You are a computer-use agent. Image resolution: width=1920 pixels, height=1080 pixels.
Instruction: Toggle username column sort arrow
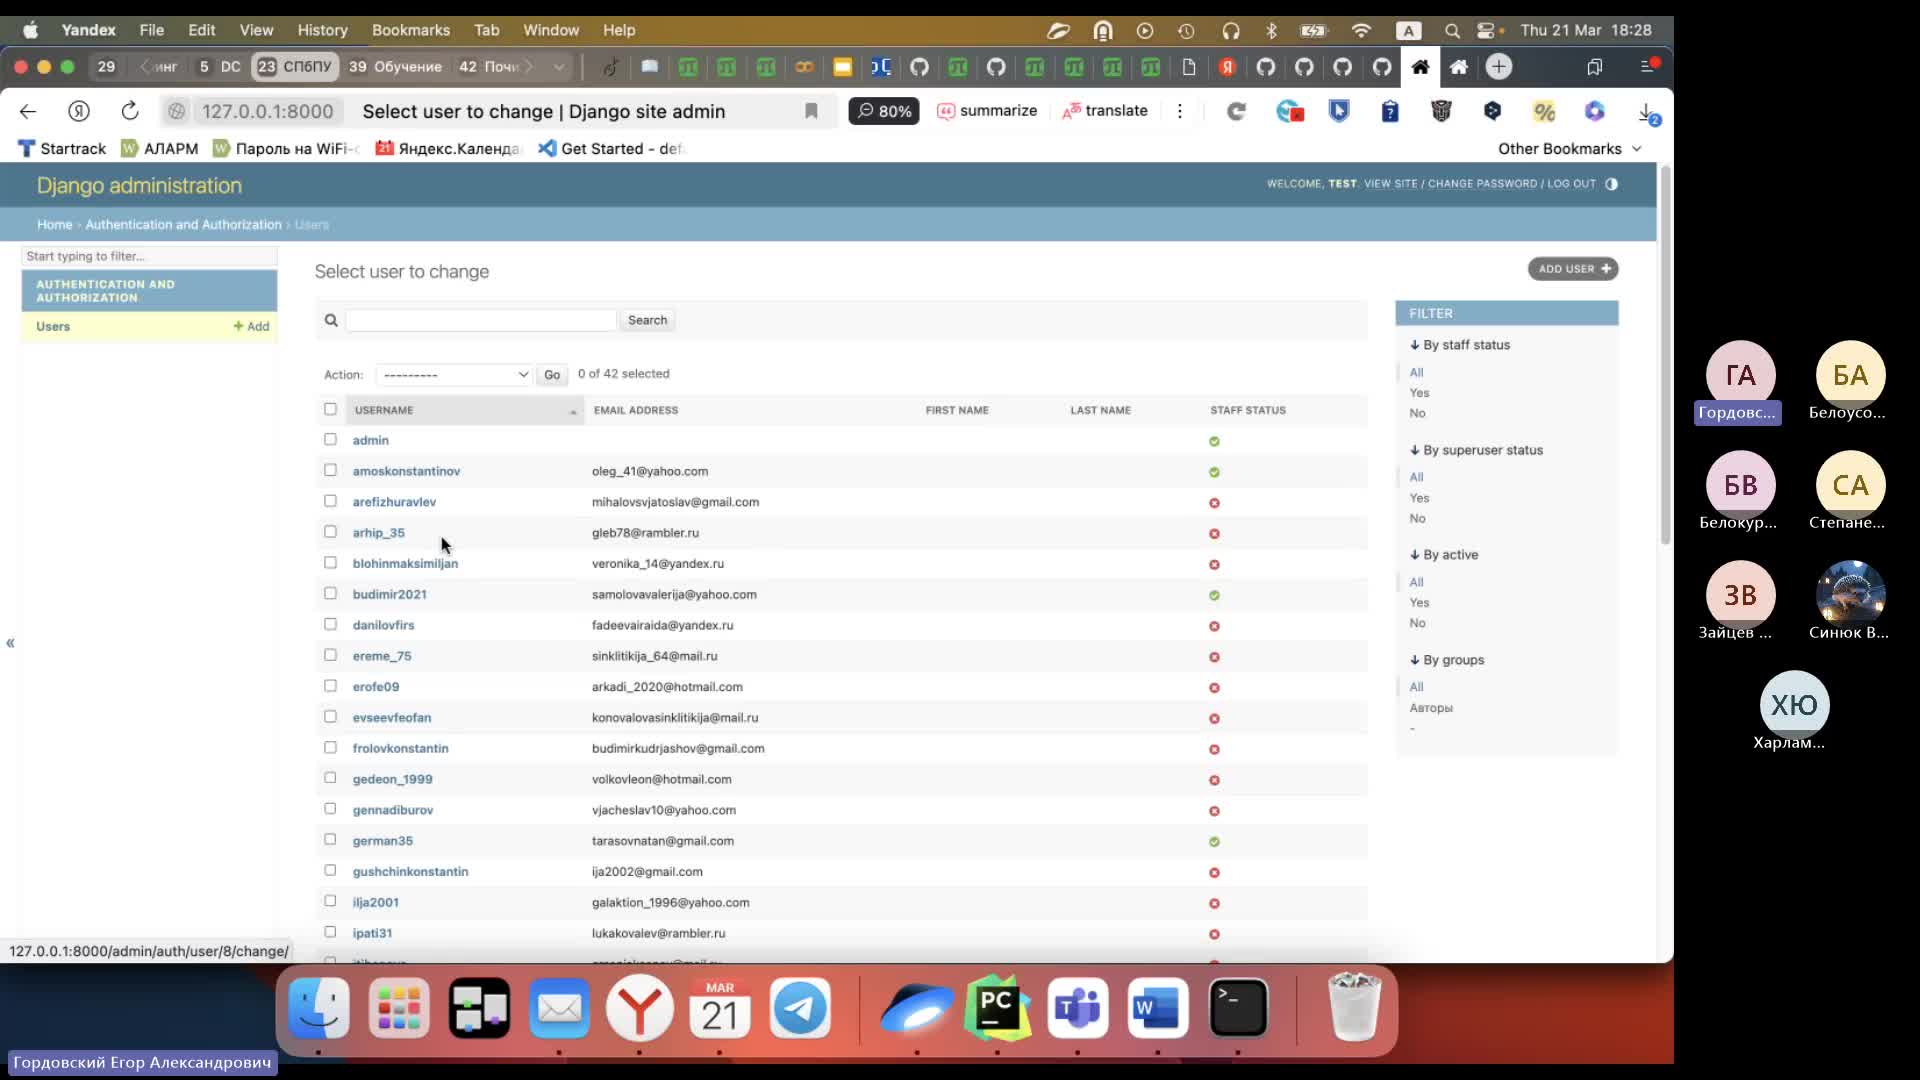pyautogui.click(x=573, y=411)
